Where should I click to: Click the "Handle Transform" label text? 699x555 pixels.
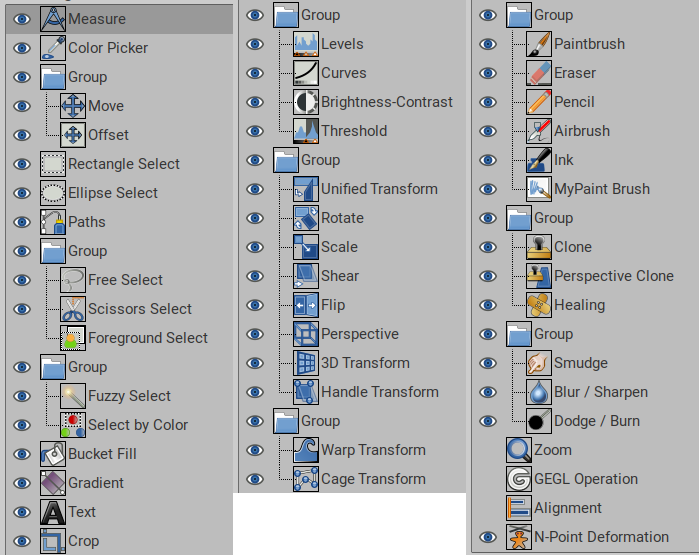(x=380, y=392)
